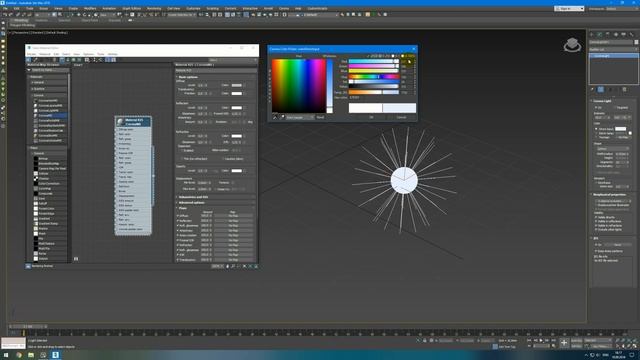Open the Modes menu in material editor
This screenshot has width=640, height=360.
point(31,54)
